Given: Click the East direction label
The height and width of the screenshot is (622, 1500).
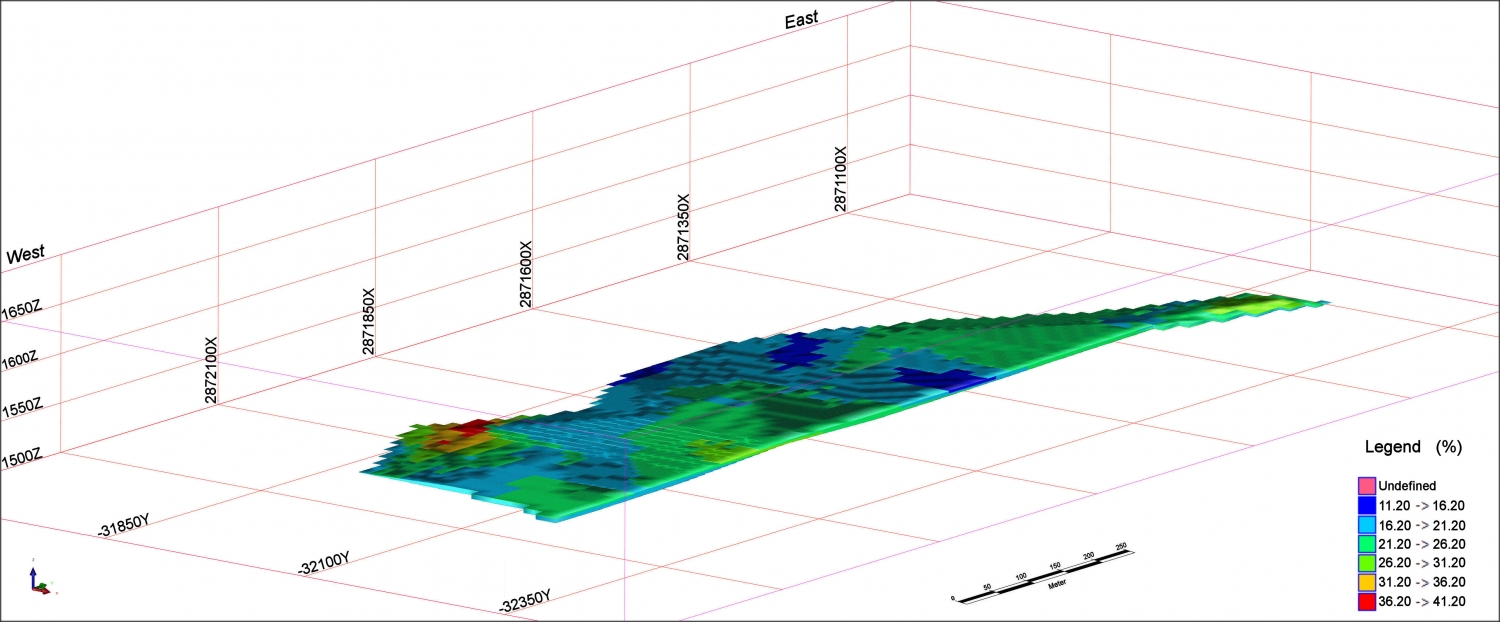Looking at the screenshot, I should pos(801,19).
